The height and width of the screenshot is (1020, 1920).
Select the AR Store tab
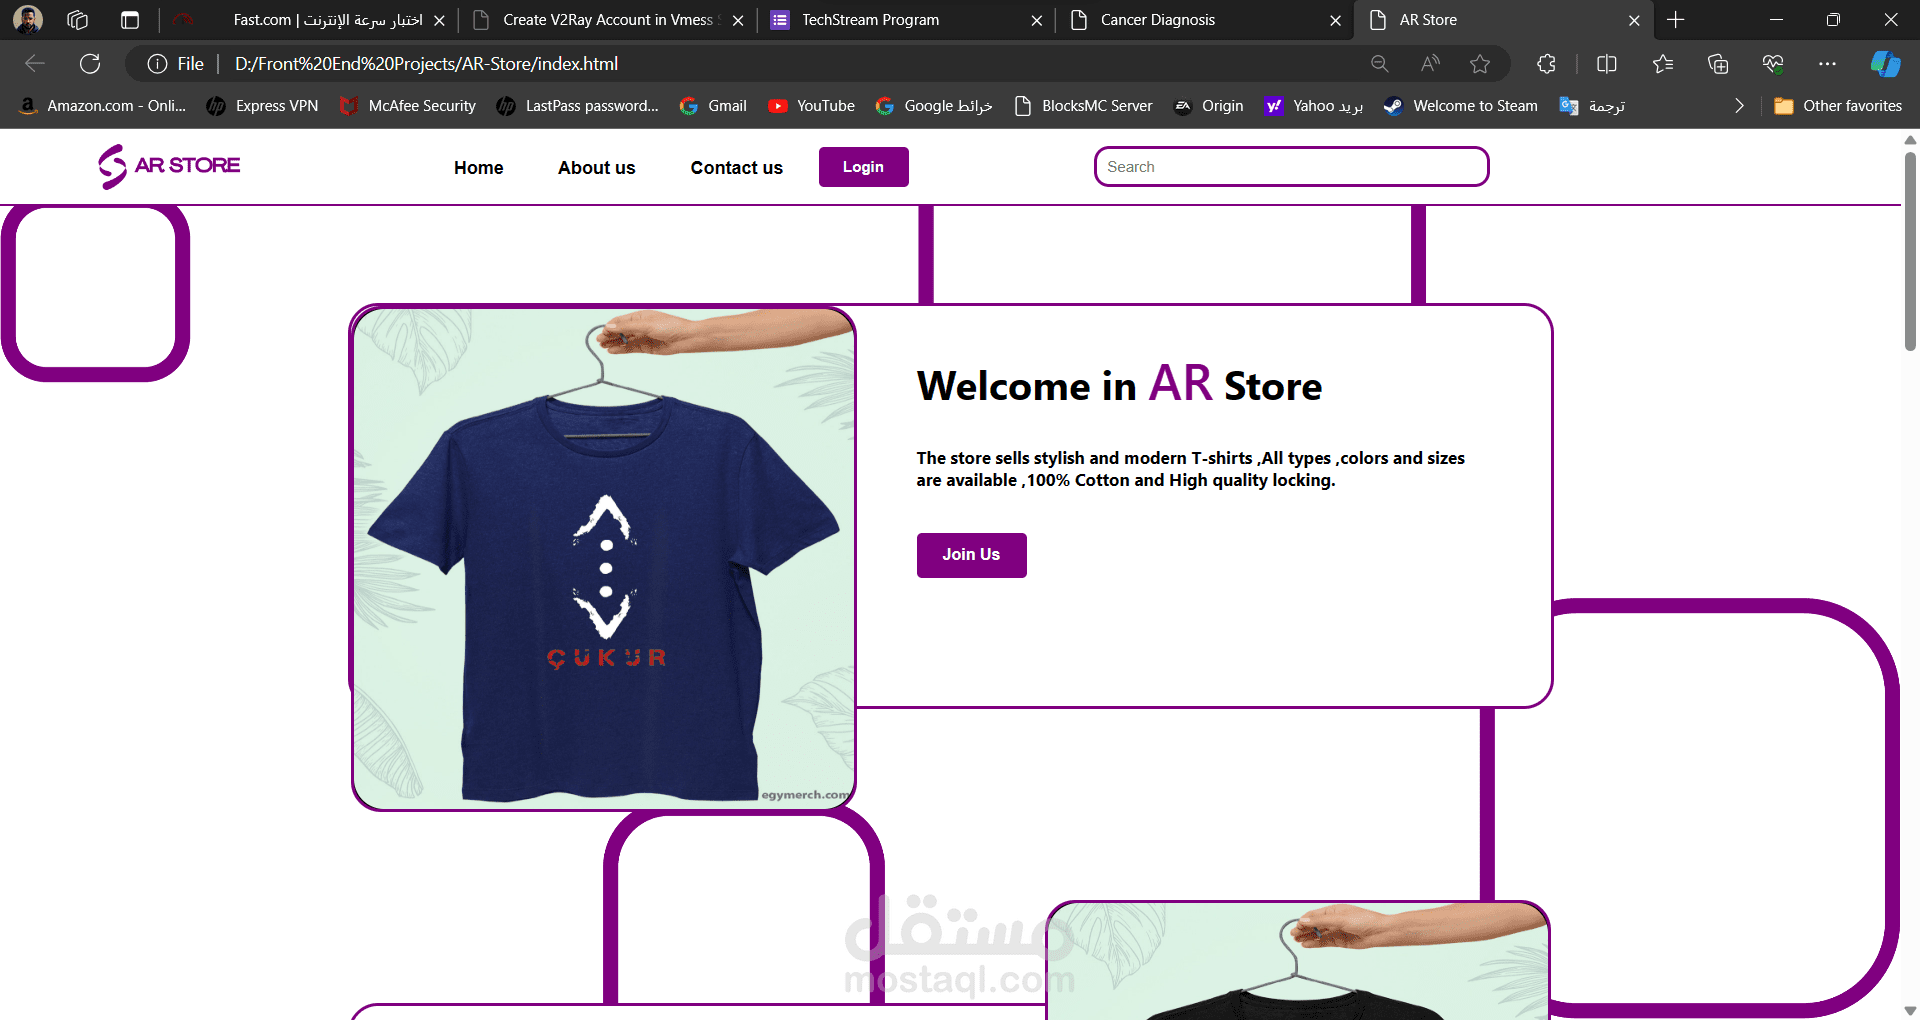(1503, 20)
